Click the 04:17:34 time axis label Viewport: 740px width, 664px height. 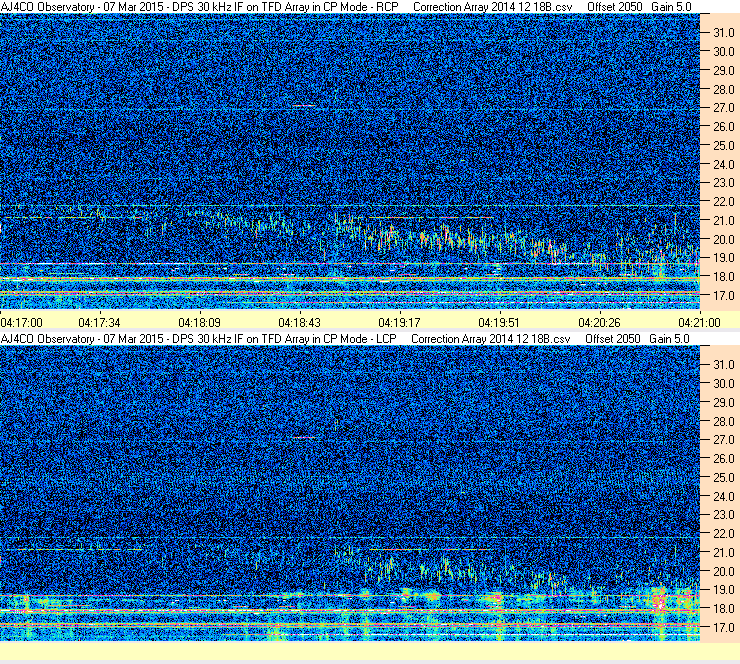point(100,323)
